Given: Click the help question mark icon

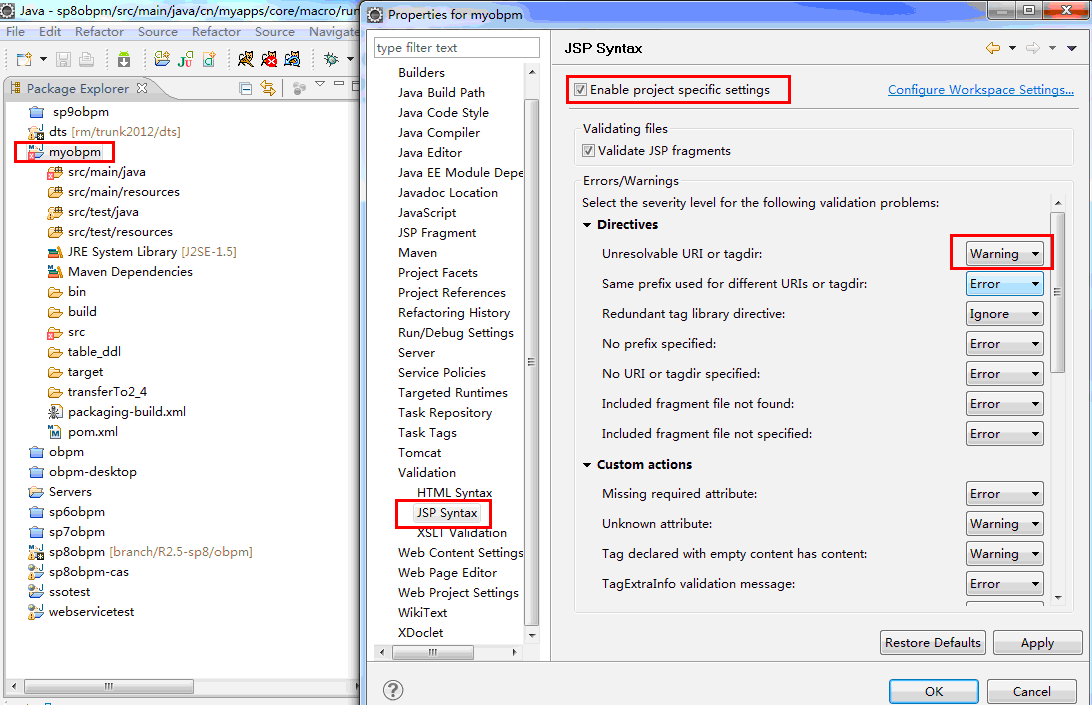Looking at the screenshot, I should [x=393, y=690].
